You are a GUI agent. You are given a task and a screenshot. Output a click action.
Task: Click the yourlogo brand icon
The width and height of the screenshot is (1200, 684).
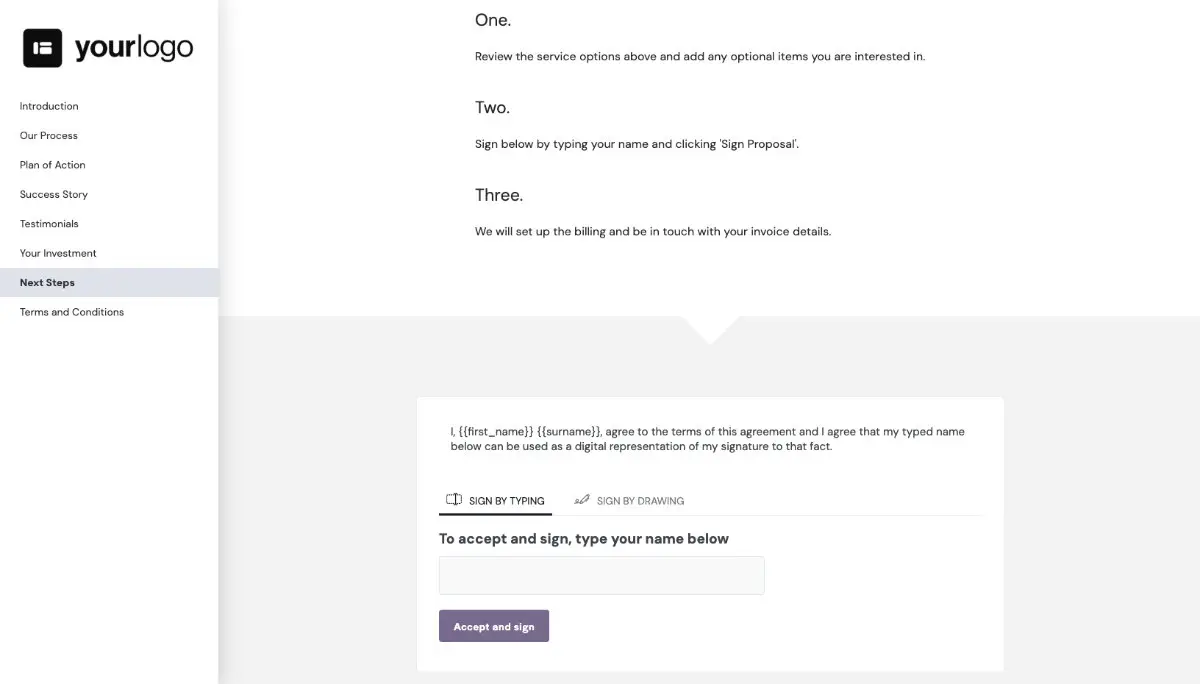click(41, 47)
